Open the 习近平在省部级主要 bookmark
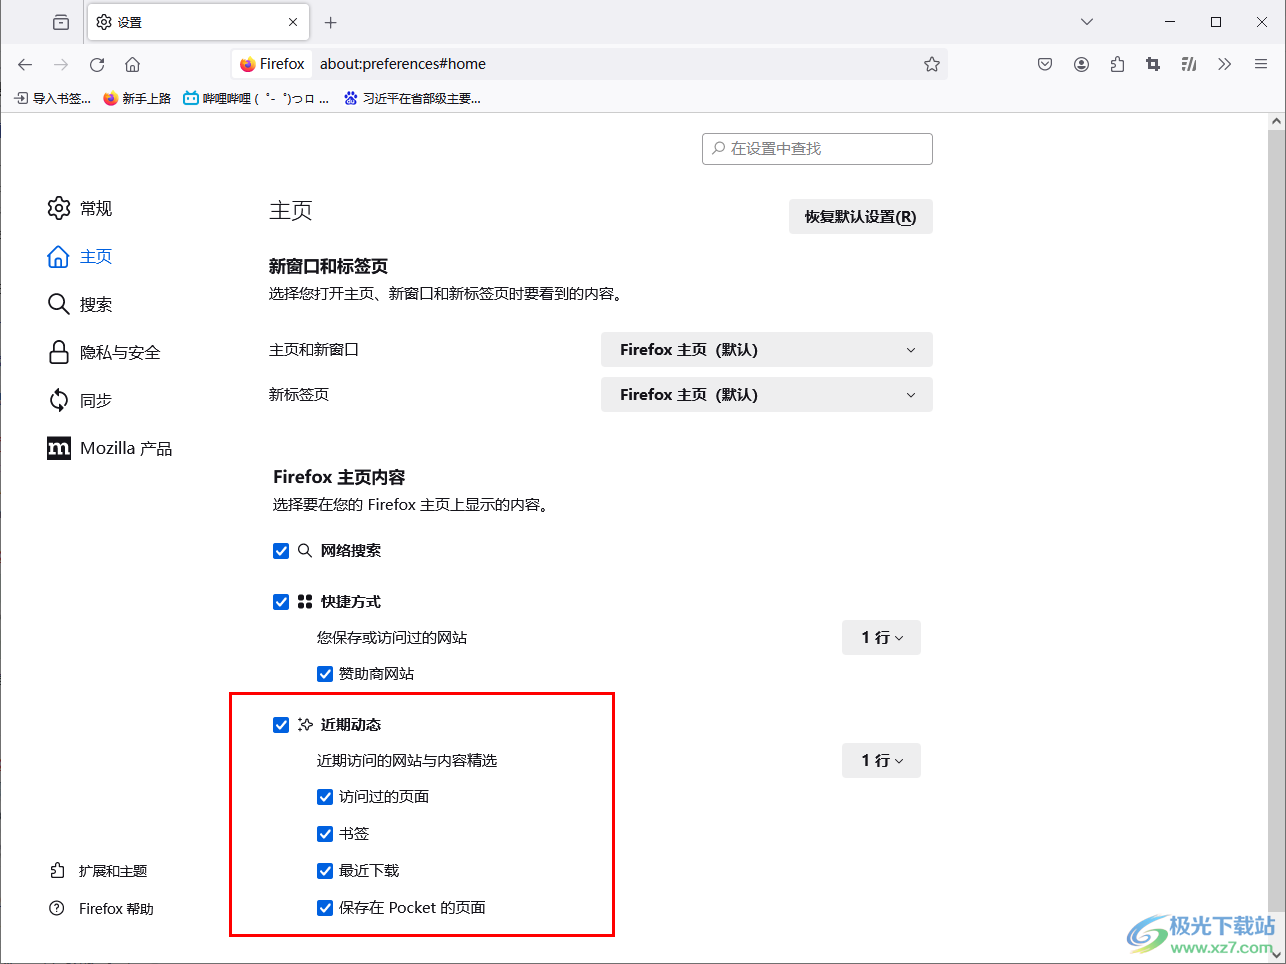The image size is (1286, 964). click(x=412, y=98)
